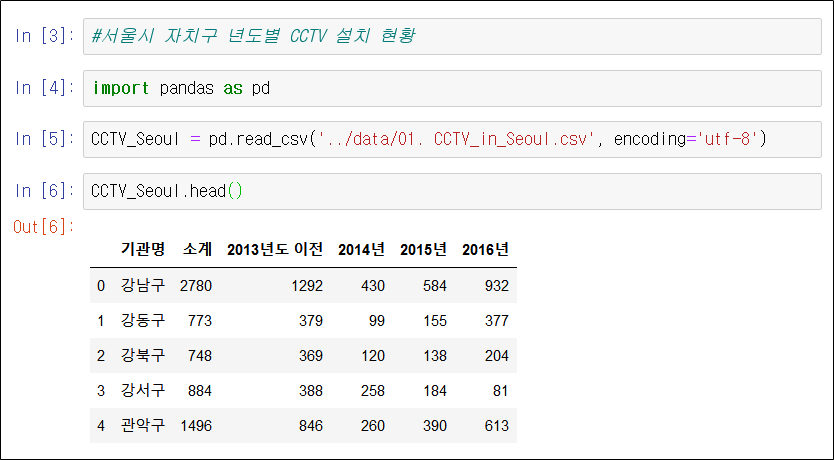Click the In [3] prompt label

pyautogui.click(x=44, y=36)
